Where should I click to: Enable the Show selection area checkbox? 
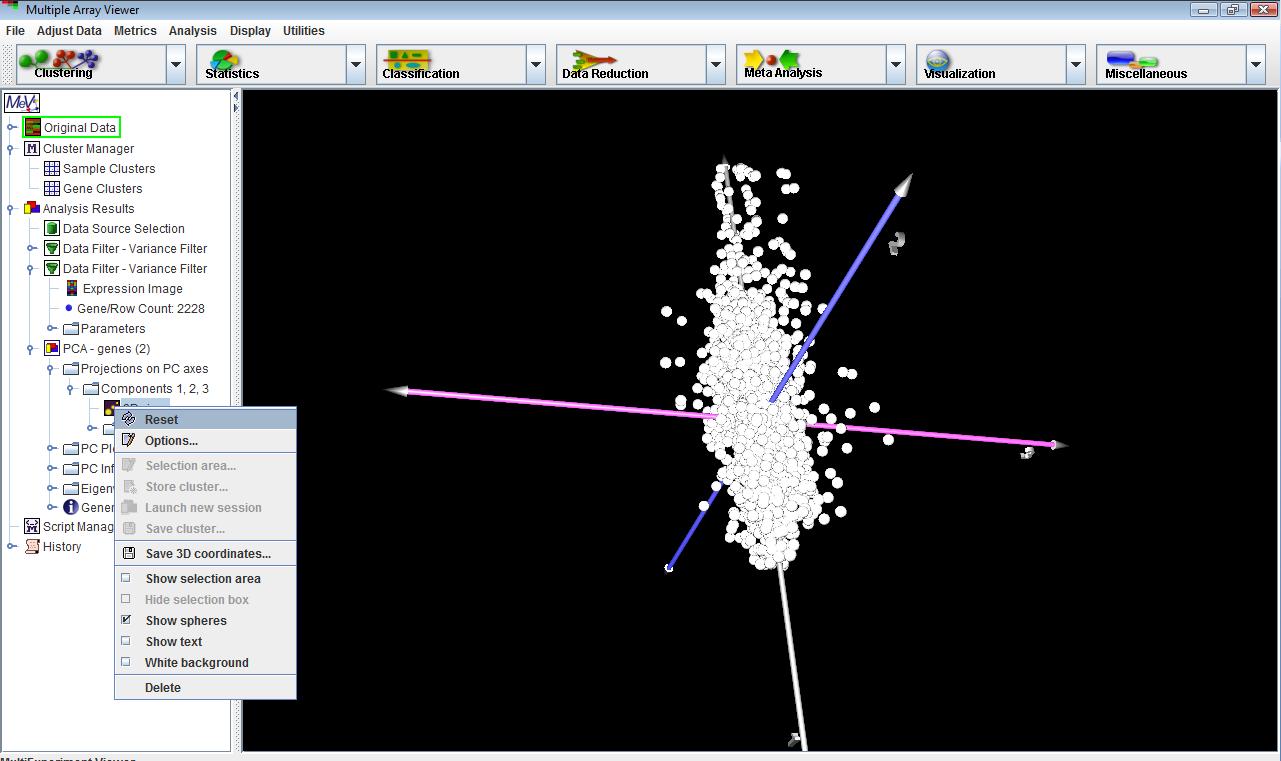pos(126,578)
